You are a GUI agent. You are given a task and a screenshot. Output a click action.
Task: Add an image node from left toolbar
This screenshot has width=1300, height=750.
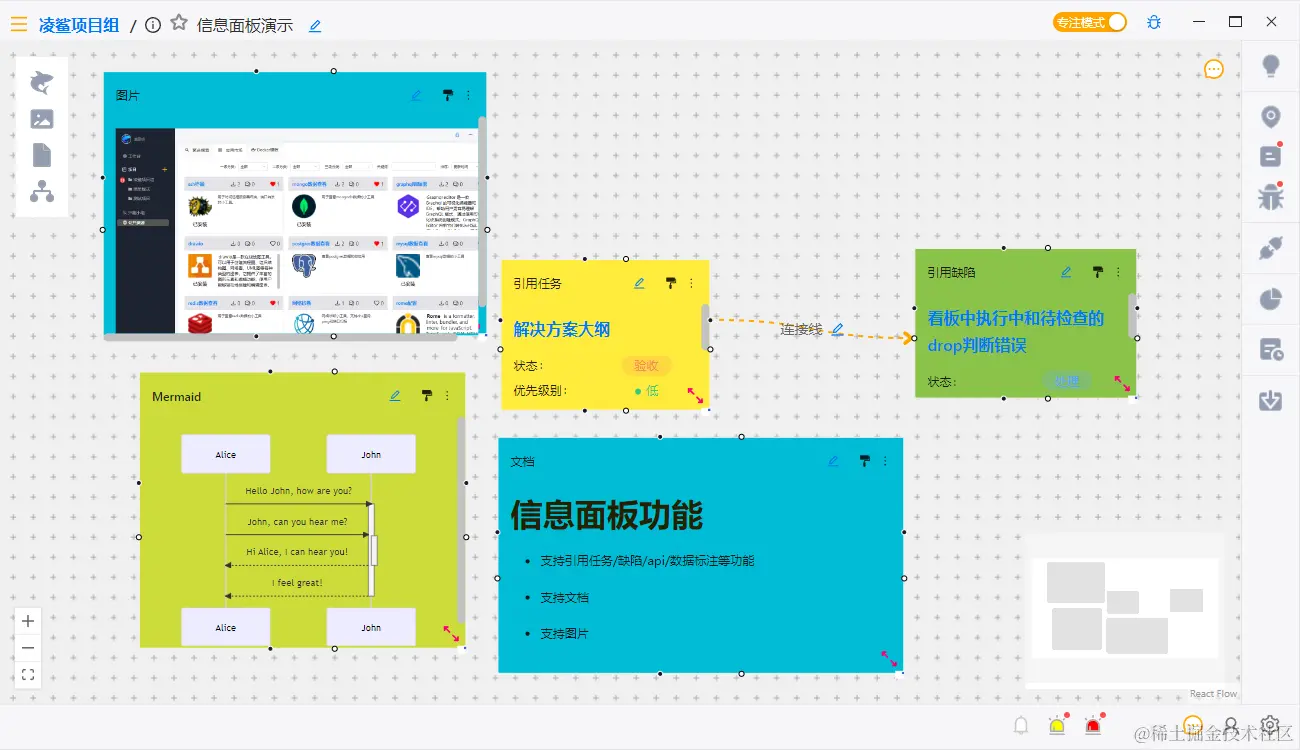42,119
